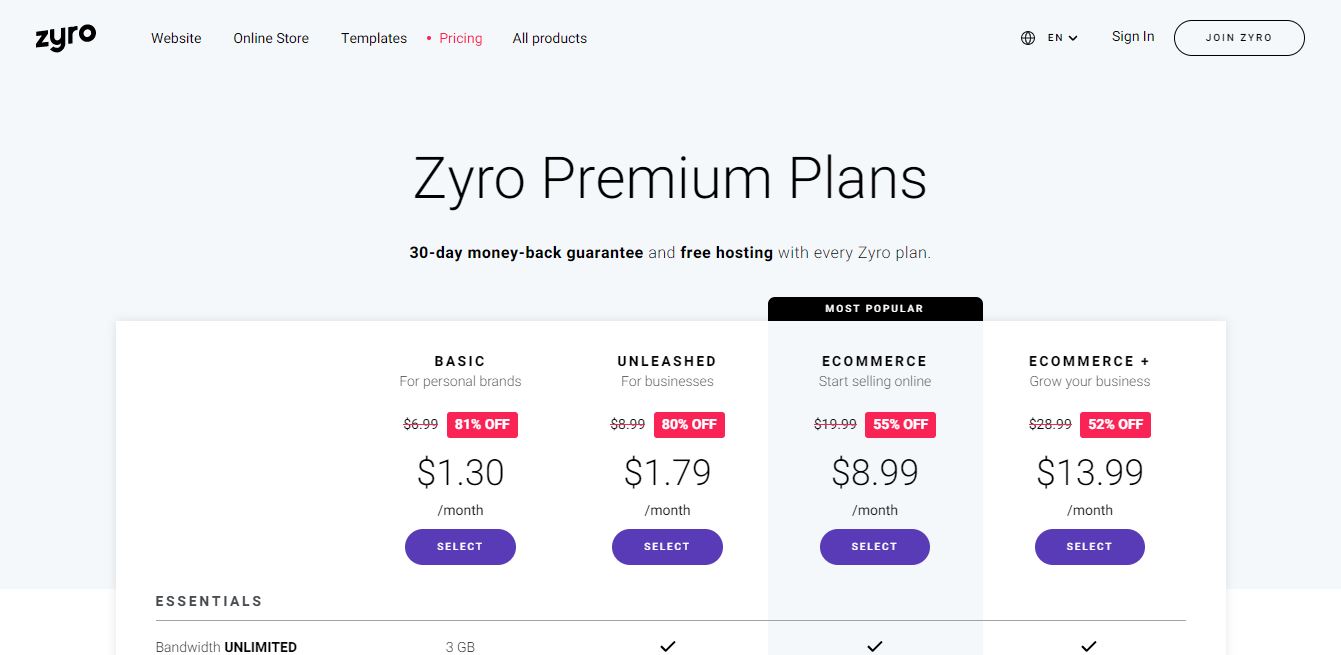Image resolution: width=1341 pixels, height=655 pixels.
Task: Click the 81% OFF discount badge
Action: pyautogui.click(x=482, y=424)
